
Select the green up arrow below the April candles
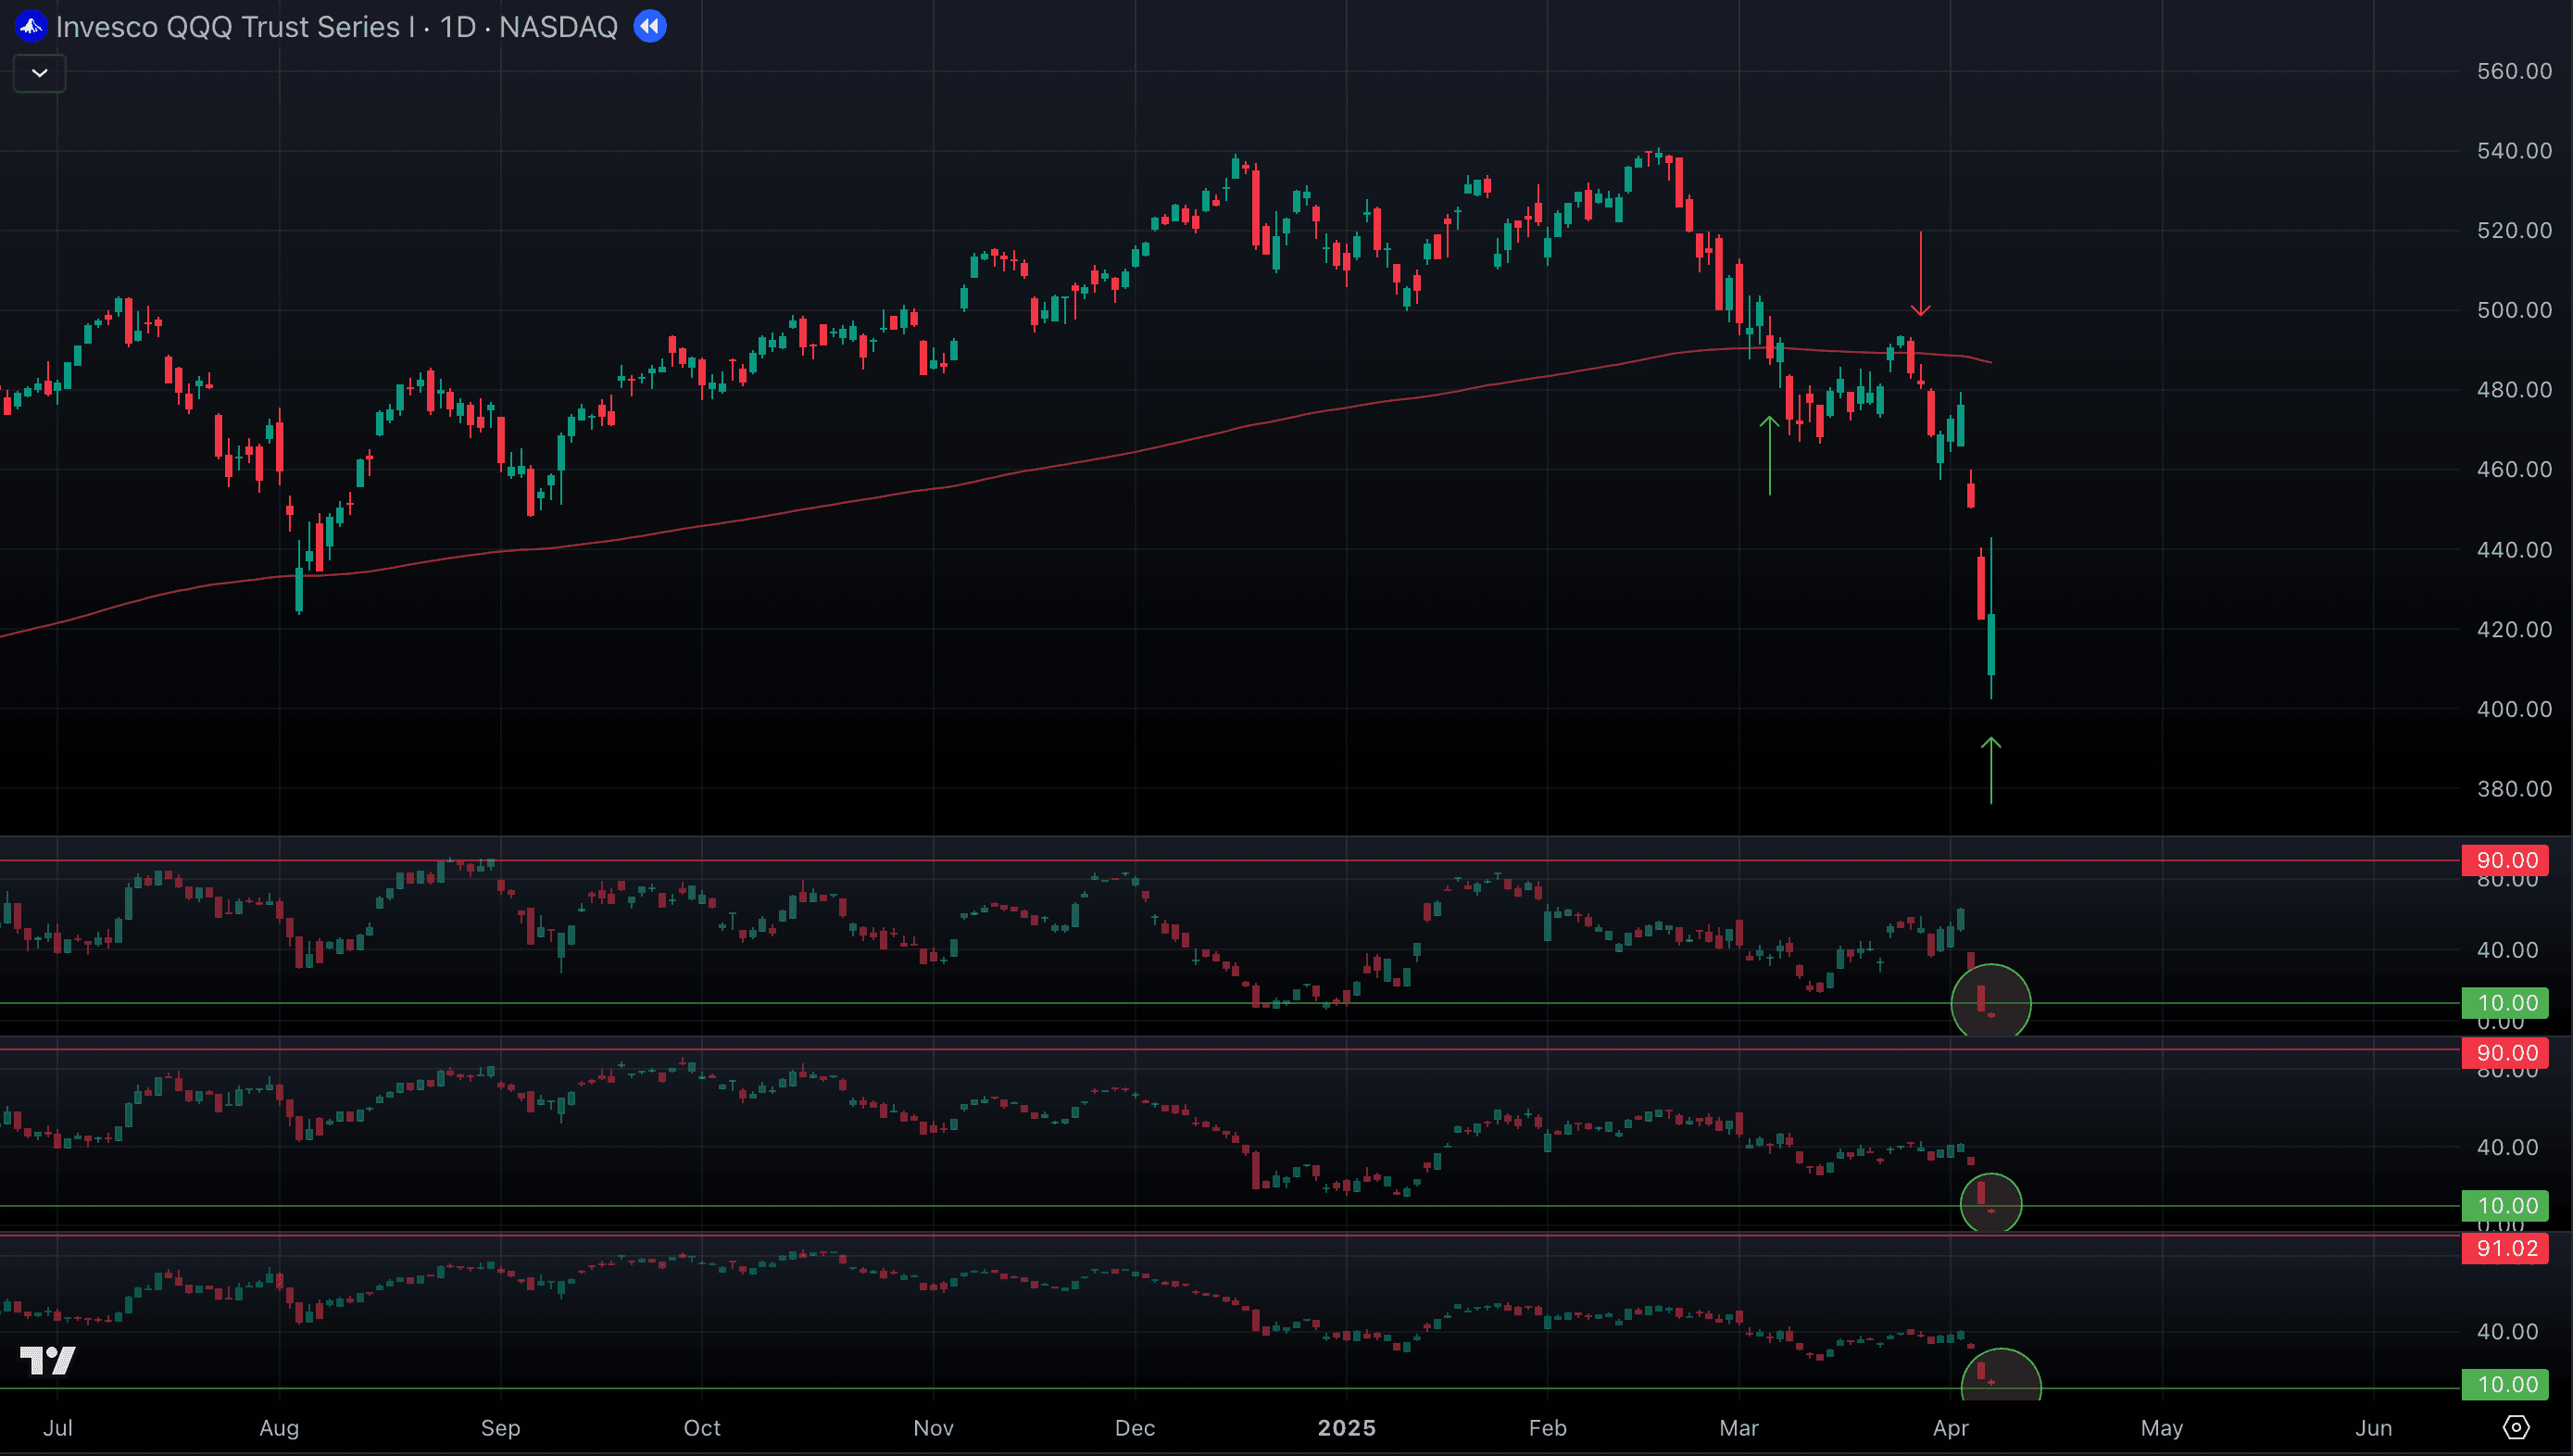tap(1991, 770)
